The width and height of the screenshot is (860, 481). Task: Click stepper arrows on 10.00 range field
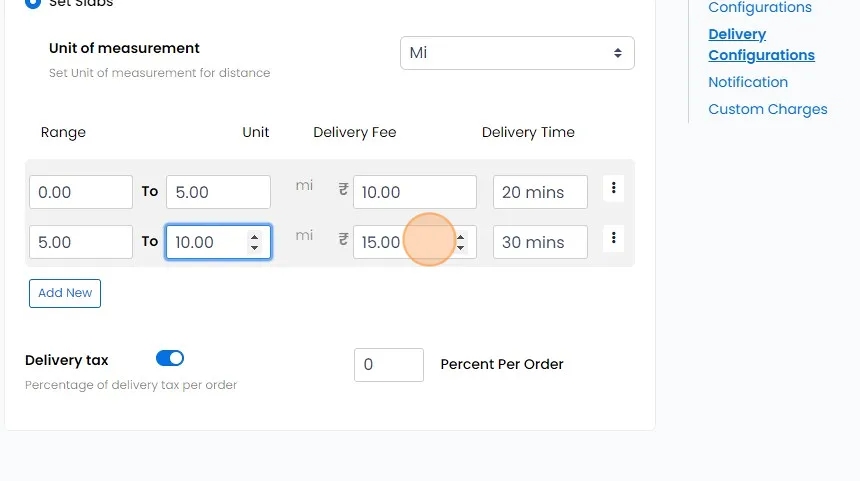(x=254, y=242)
